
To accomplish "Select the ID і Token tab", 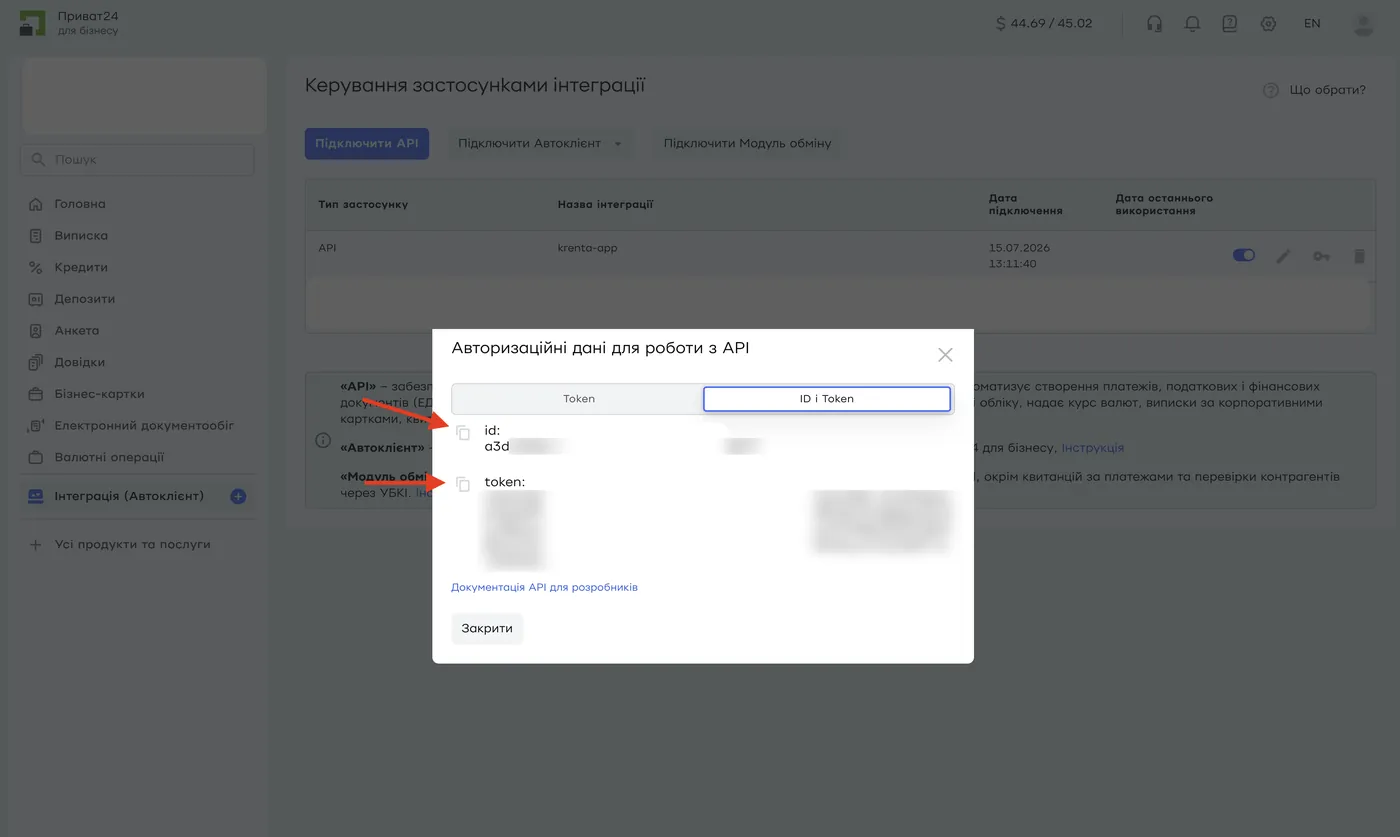I will click(827, 398).
